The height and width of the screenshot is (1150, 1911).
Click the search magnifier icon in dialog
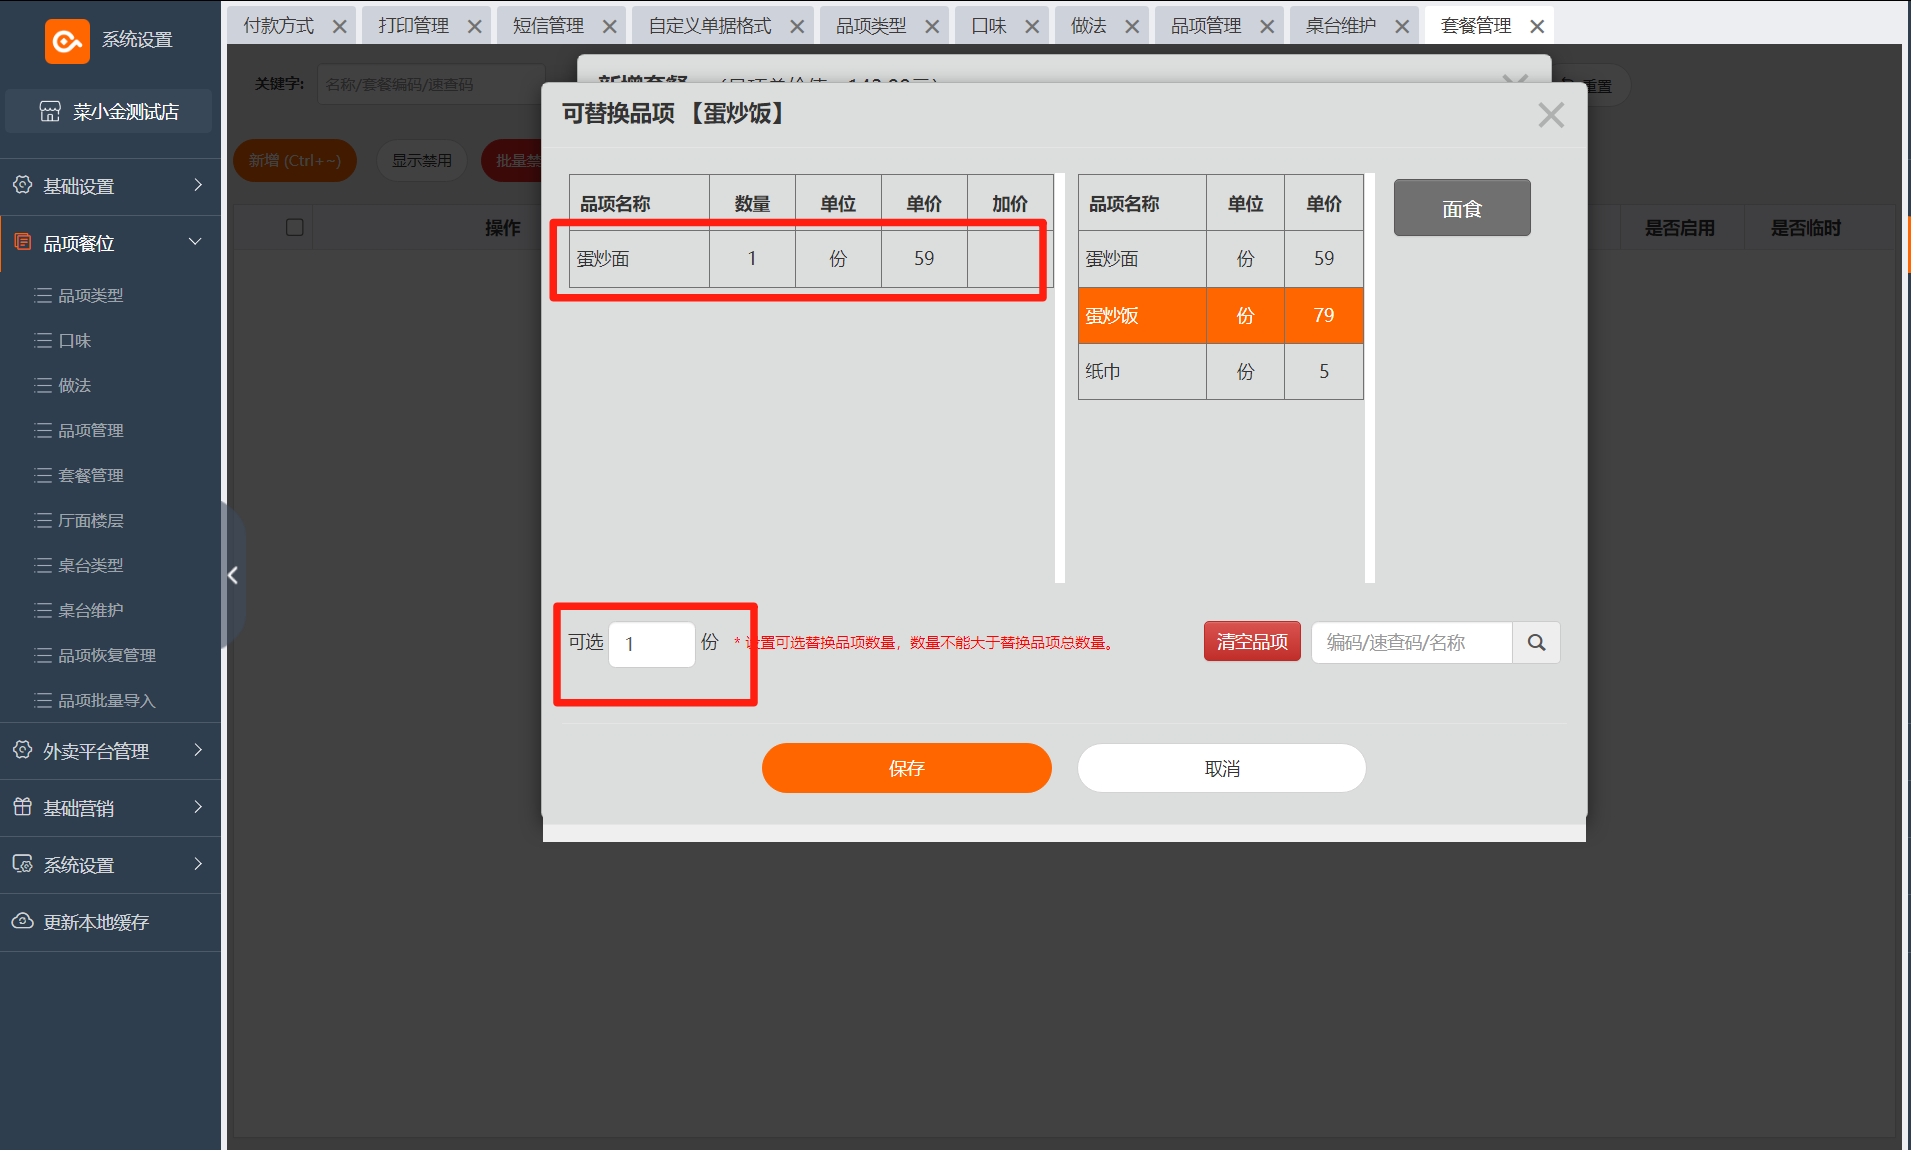point(1536,643)
